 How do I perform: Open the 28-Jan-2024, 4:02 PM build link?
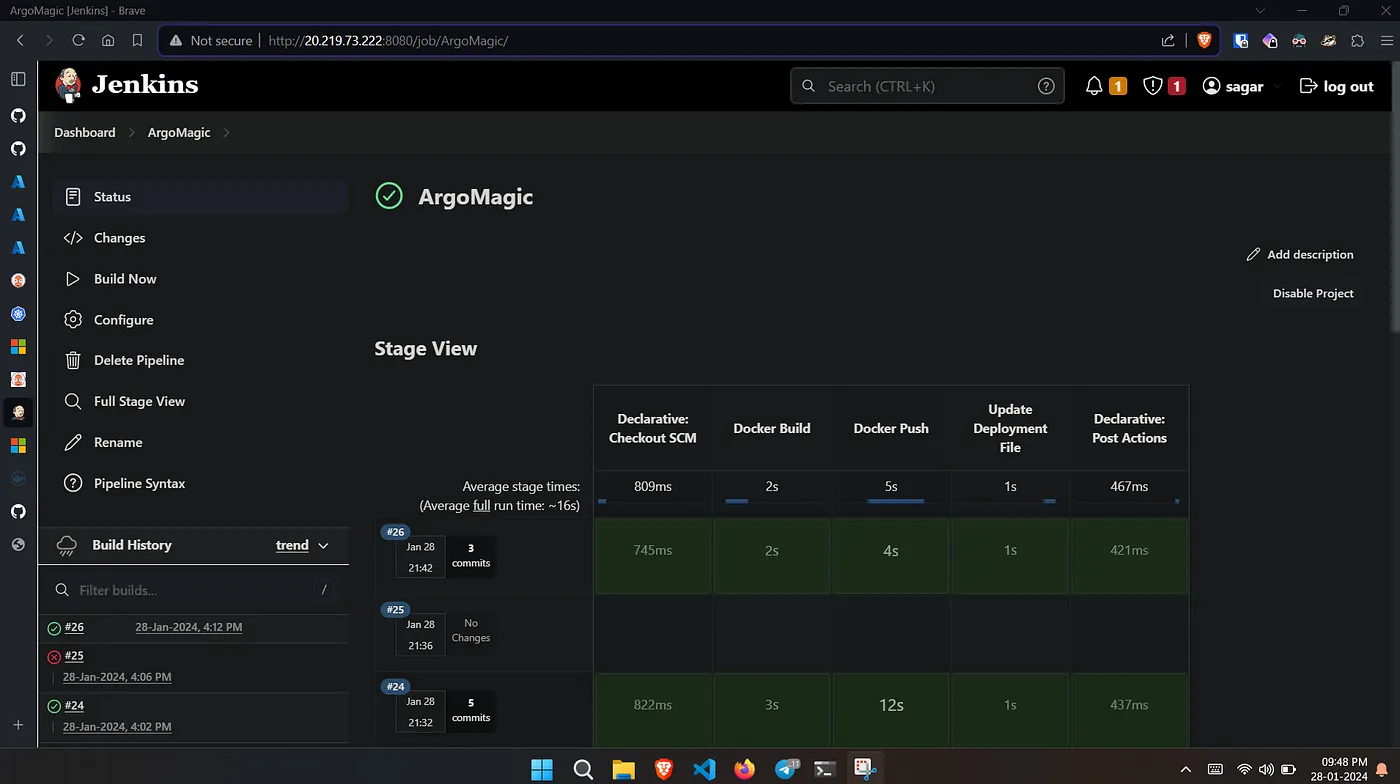click(117, 727)
